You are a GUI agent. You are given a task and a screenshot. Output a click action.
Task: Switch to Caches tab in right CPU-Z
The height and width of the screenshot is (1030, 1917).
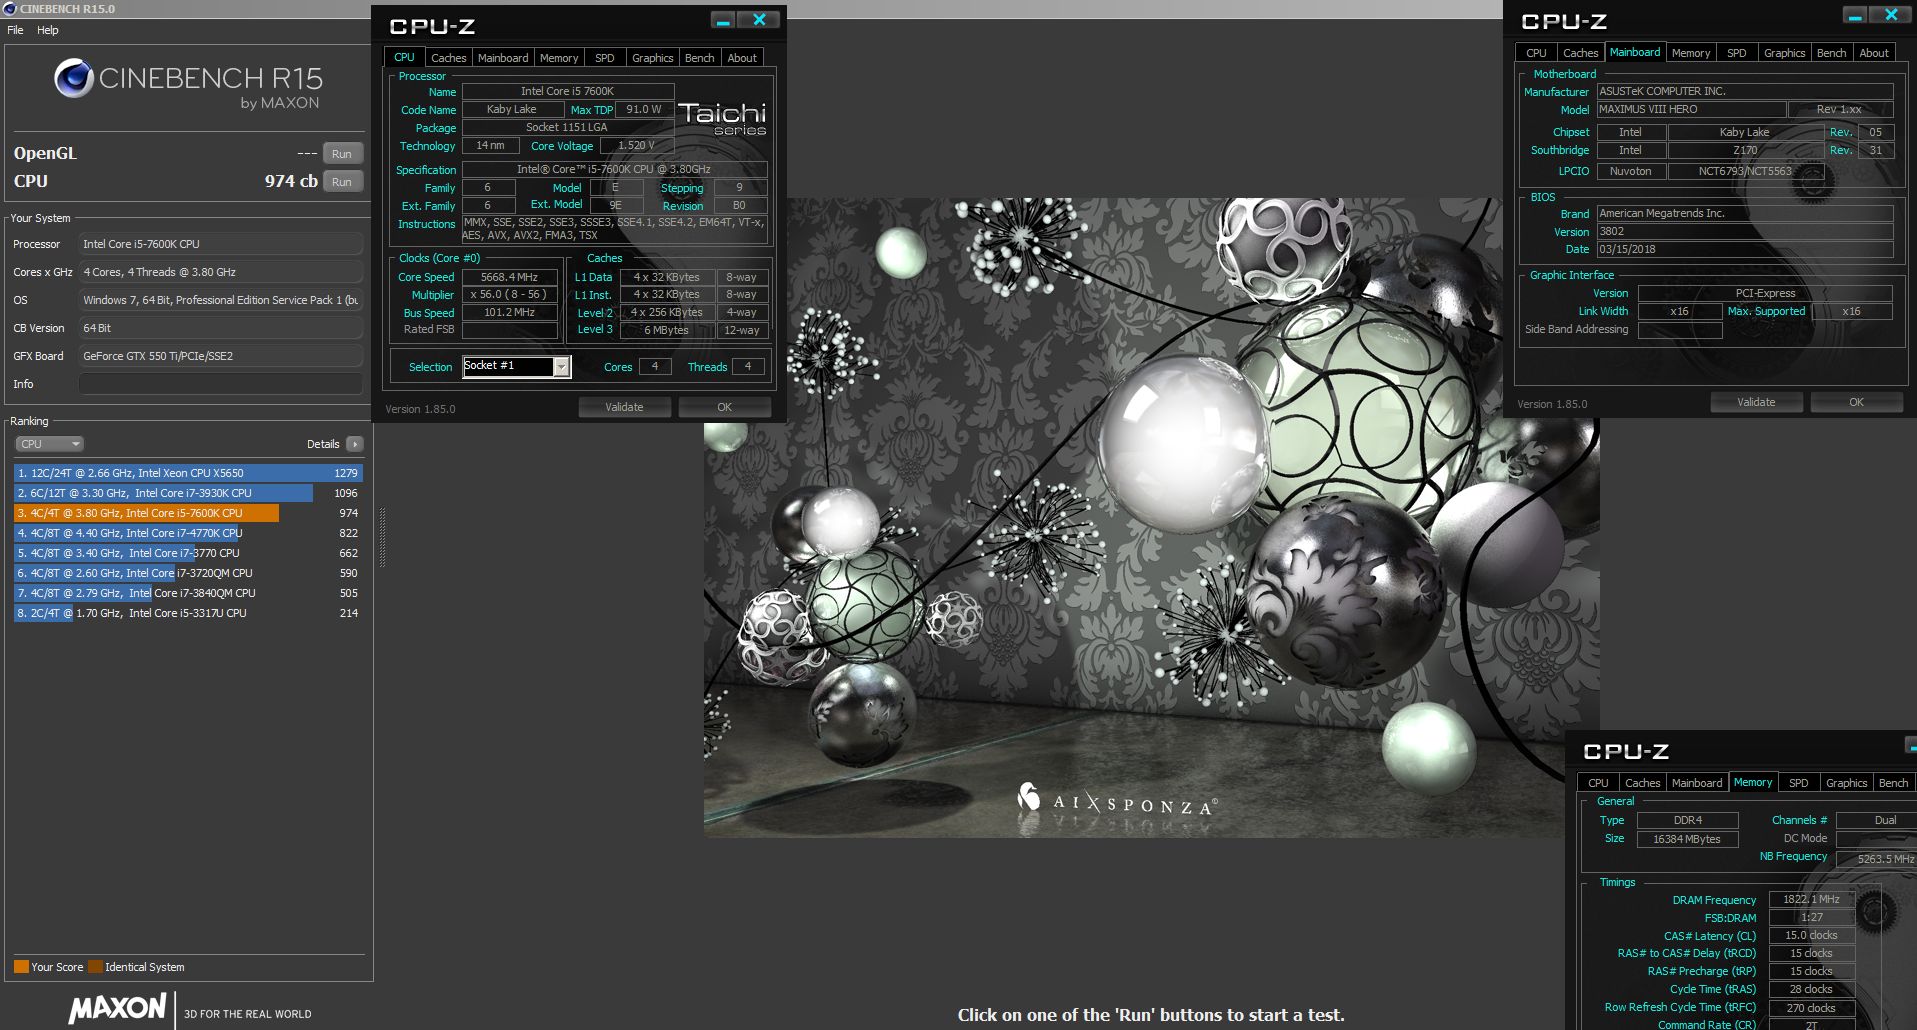[x=1581, y=53]
